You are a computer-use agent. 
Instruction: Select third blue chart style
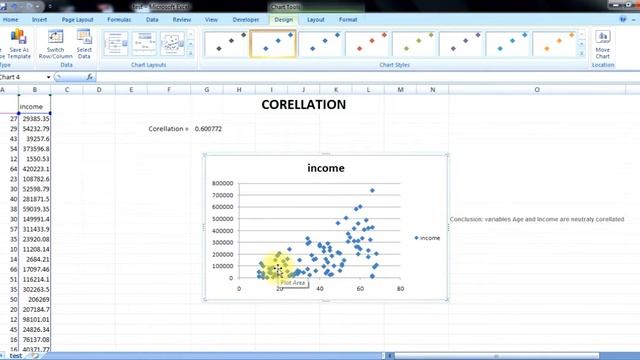tap(320, 43)
